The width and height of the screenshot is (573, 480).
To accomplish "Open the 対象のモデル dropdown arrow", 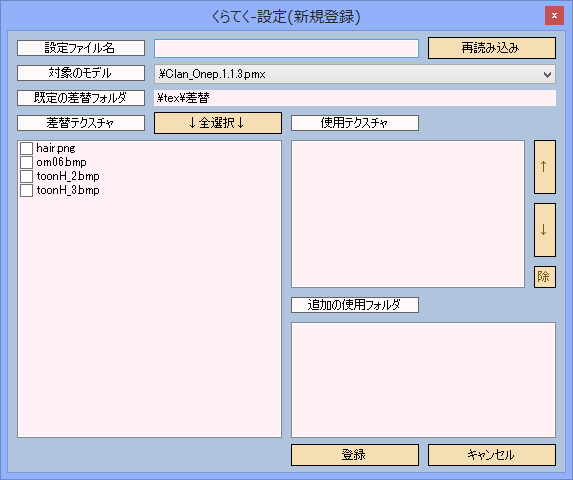I will coord(547,75).
